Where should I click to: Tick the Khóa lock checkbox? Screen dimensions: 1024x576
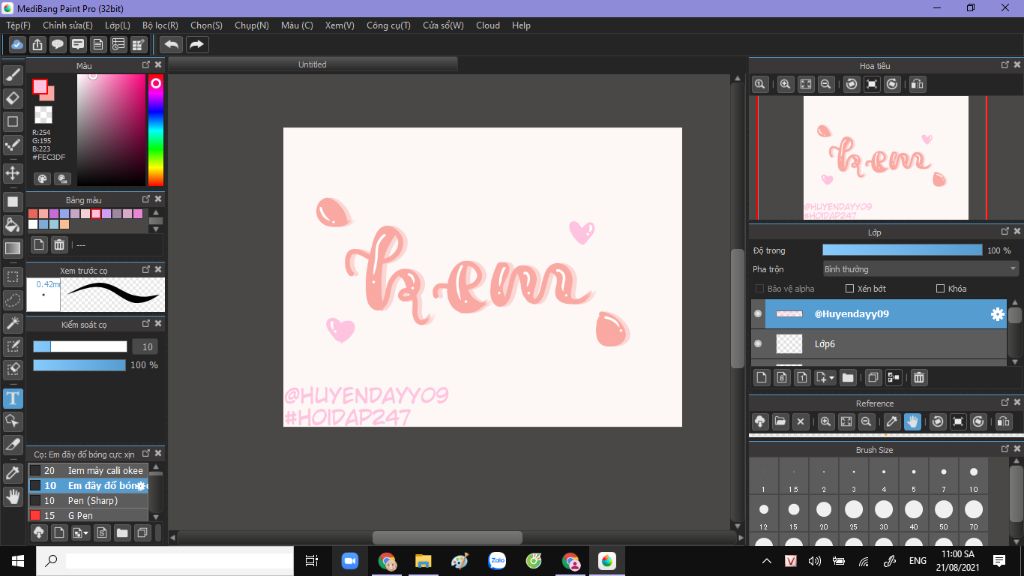(x=940, y=289)
